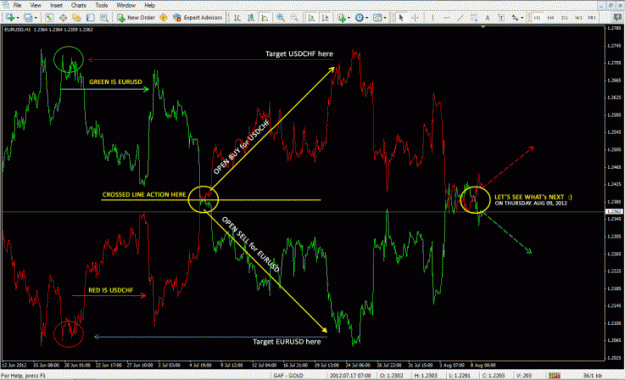The width and height of the screenshot is (625, 380).
Task: Open the Tools menu
Action: tap(101, 5)
